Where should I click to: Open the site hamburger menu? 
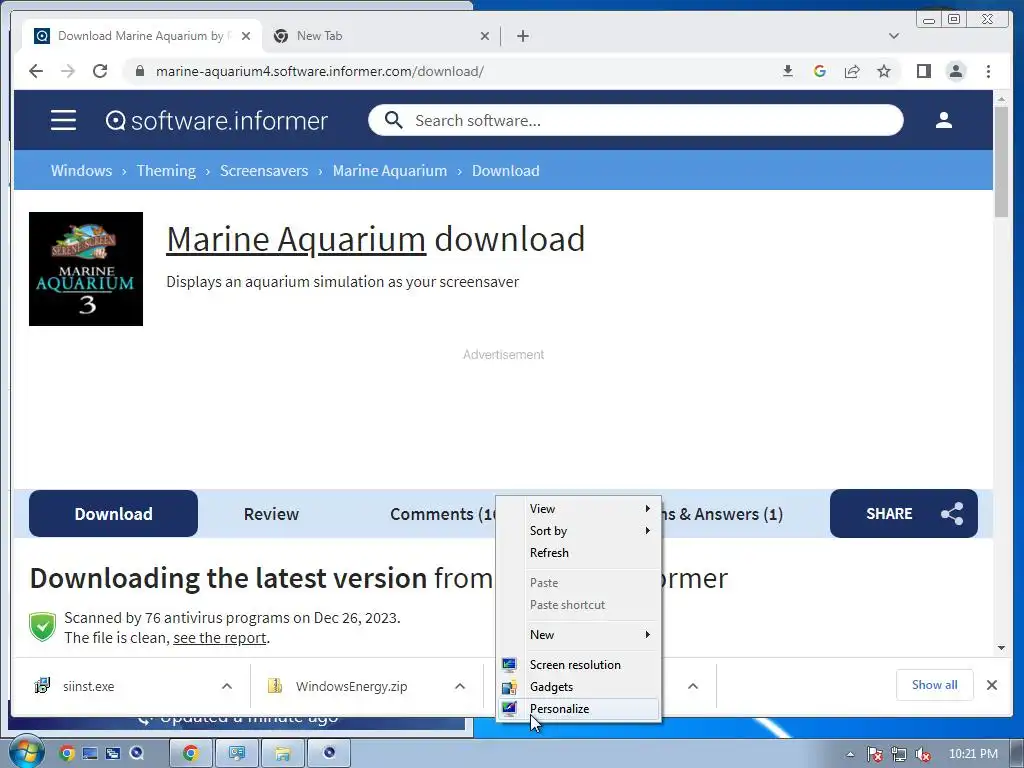(63, 120)
